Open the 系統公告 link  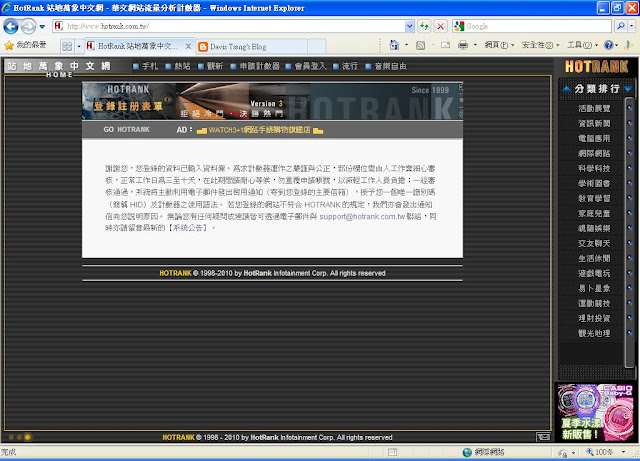pyautogui.click(x=187, y=228)
